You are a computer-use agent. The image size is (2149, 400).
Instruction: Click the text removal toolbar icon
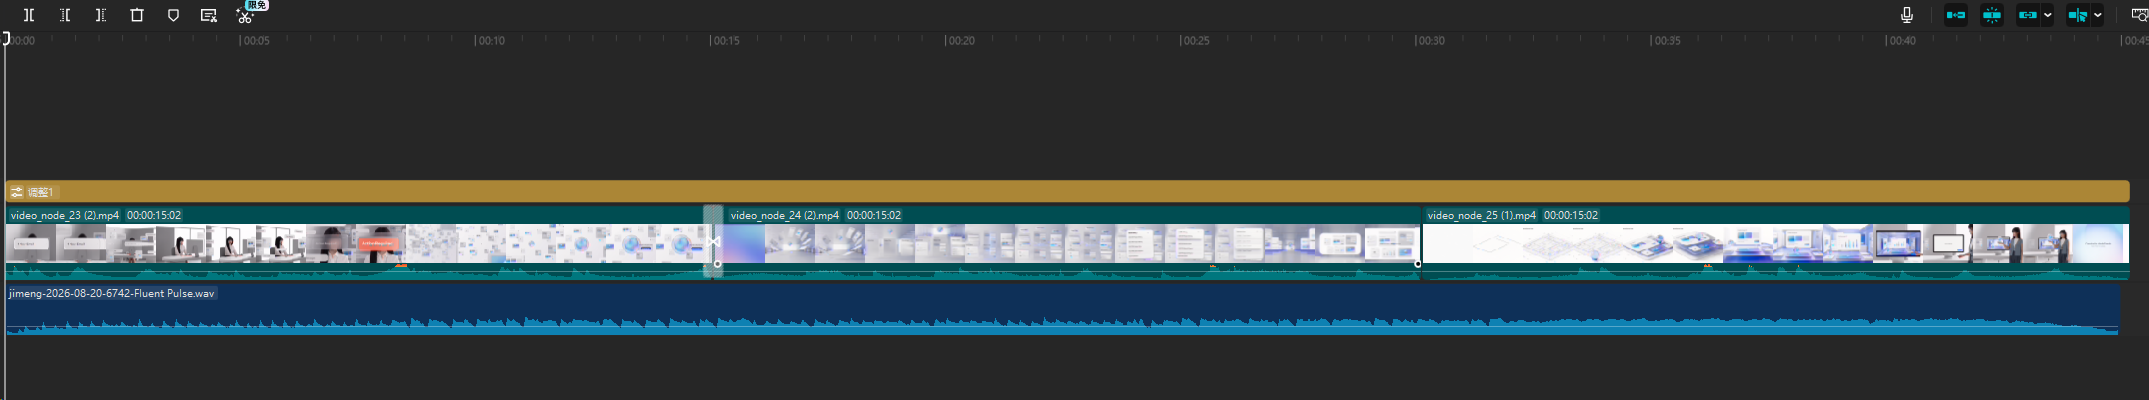tap(209, 15)
